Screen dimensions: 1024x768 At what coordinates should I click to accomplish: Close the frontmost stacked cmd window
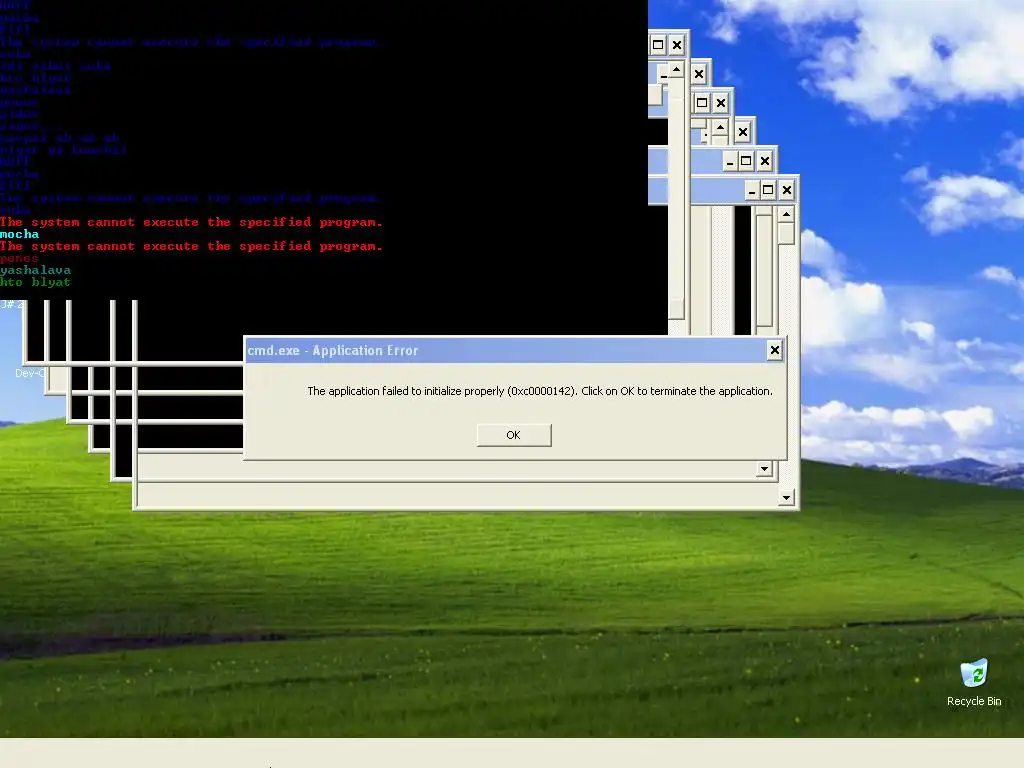(x=787, y=190)
